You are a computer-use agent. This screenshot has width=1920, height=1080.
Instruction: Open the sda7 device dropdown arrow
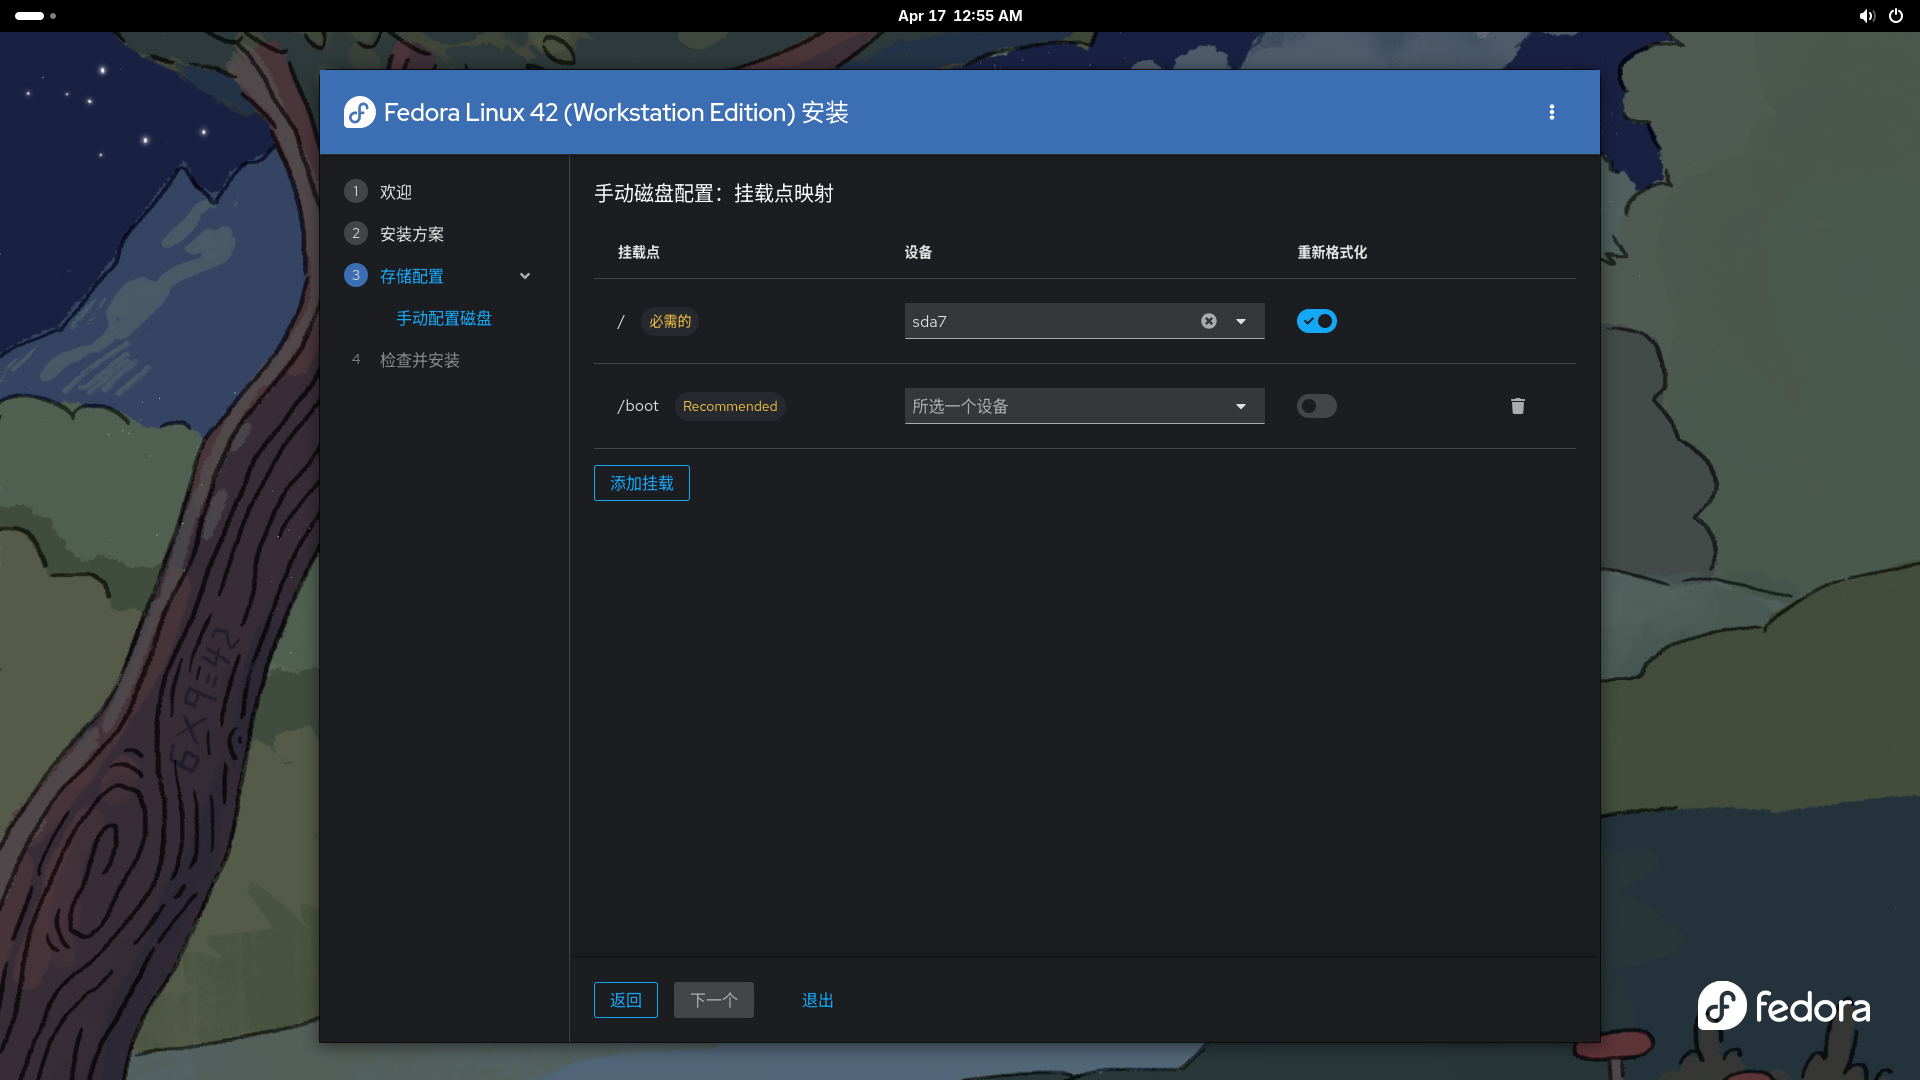coord(1240,321)
